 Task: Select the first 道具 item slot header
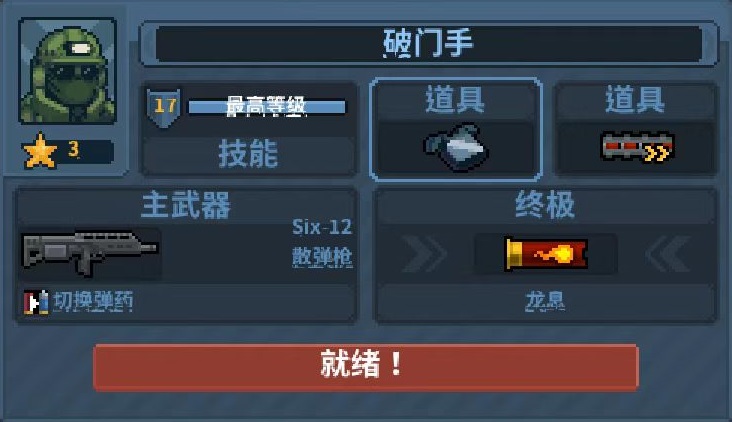point(456,100)
